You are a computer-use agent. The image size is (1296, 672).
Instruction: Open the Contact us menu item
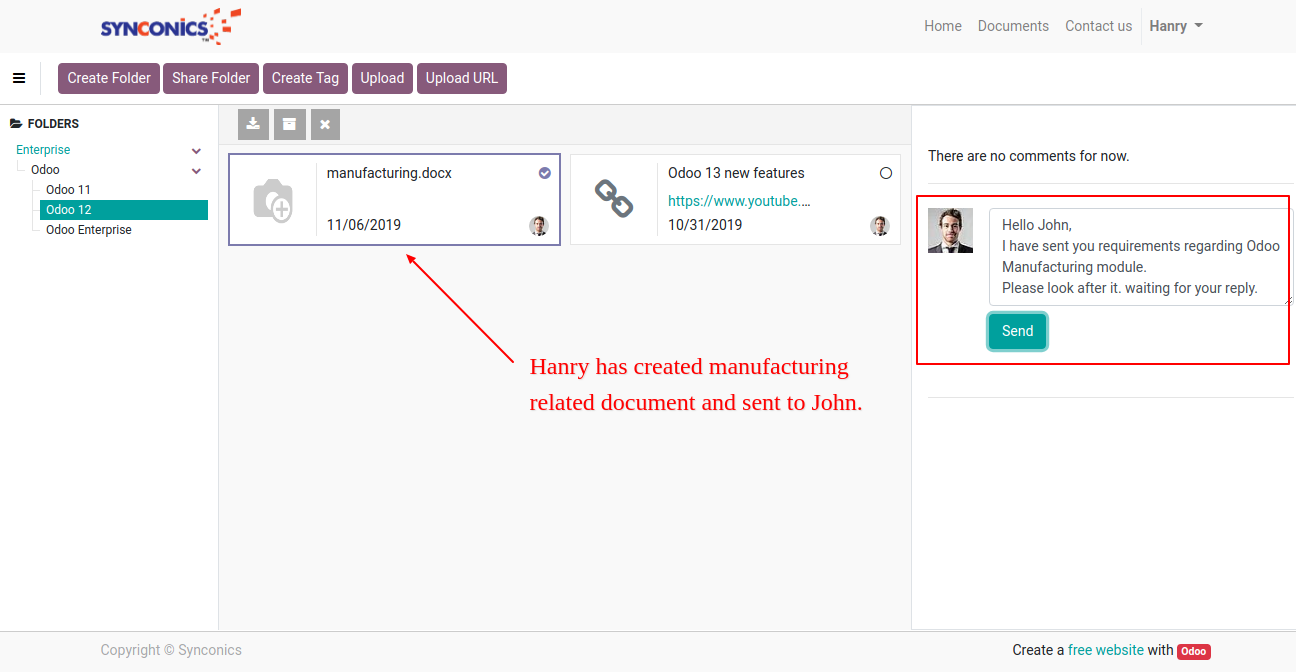point(1098,26)
